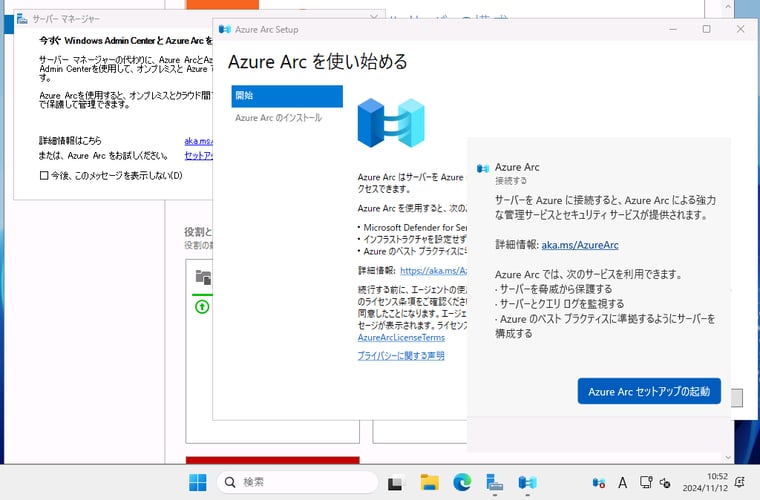Select the Azure Arc のインストール step

[278, 118]
